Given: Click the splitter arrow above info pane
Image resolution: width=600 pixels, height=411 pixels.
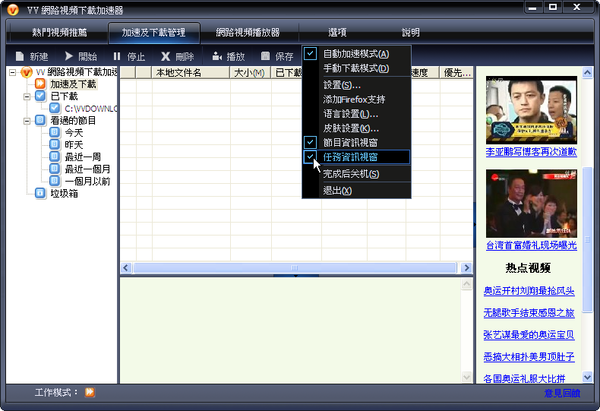Looking at the screenshot, I should [295, 275].
